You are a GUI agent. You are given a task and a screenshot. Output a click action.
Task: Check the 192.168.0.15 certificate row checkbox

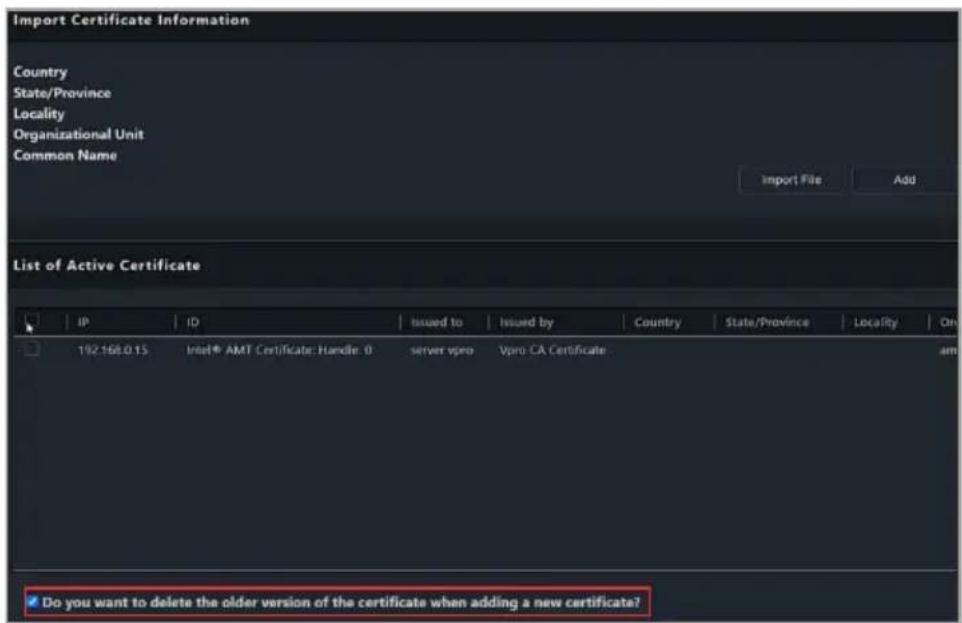click(32, 349)
